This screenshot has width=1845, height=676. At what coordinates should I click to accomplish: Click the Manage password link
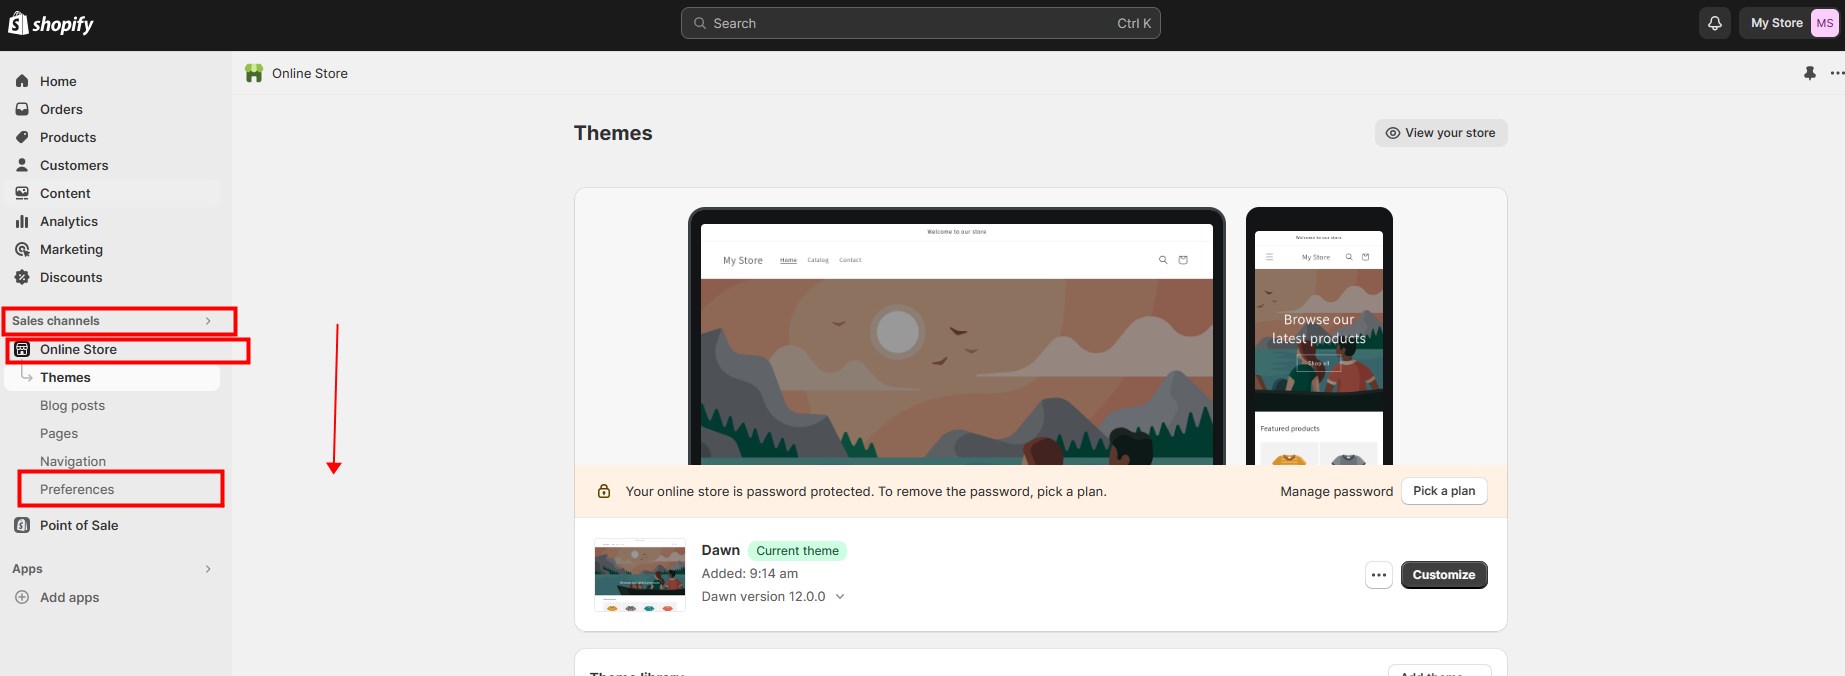click(1336, 491)
